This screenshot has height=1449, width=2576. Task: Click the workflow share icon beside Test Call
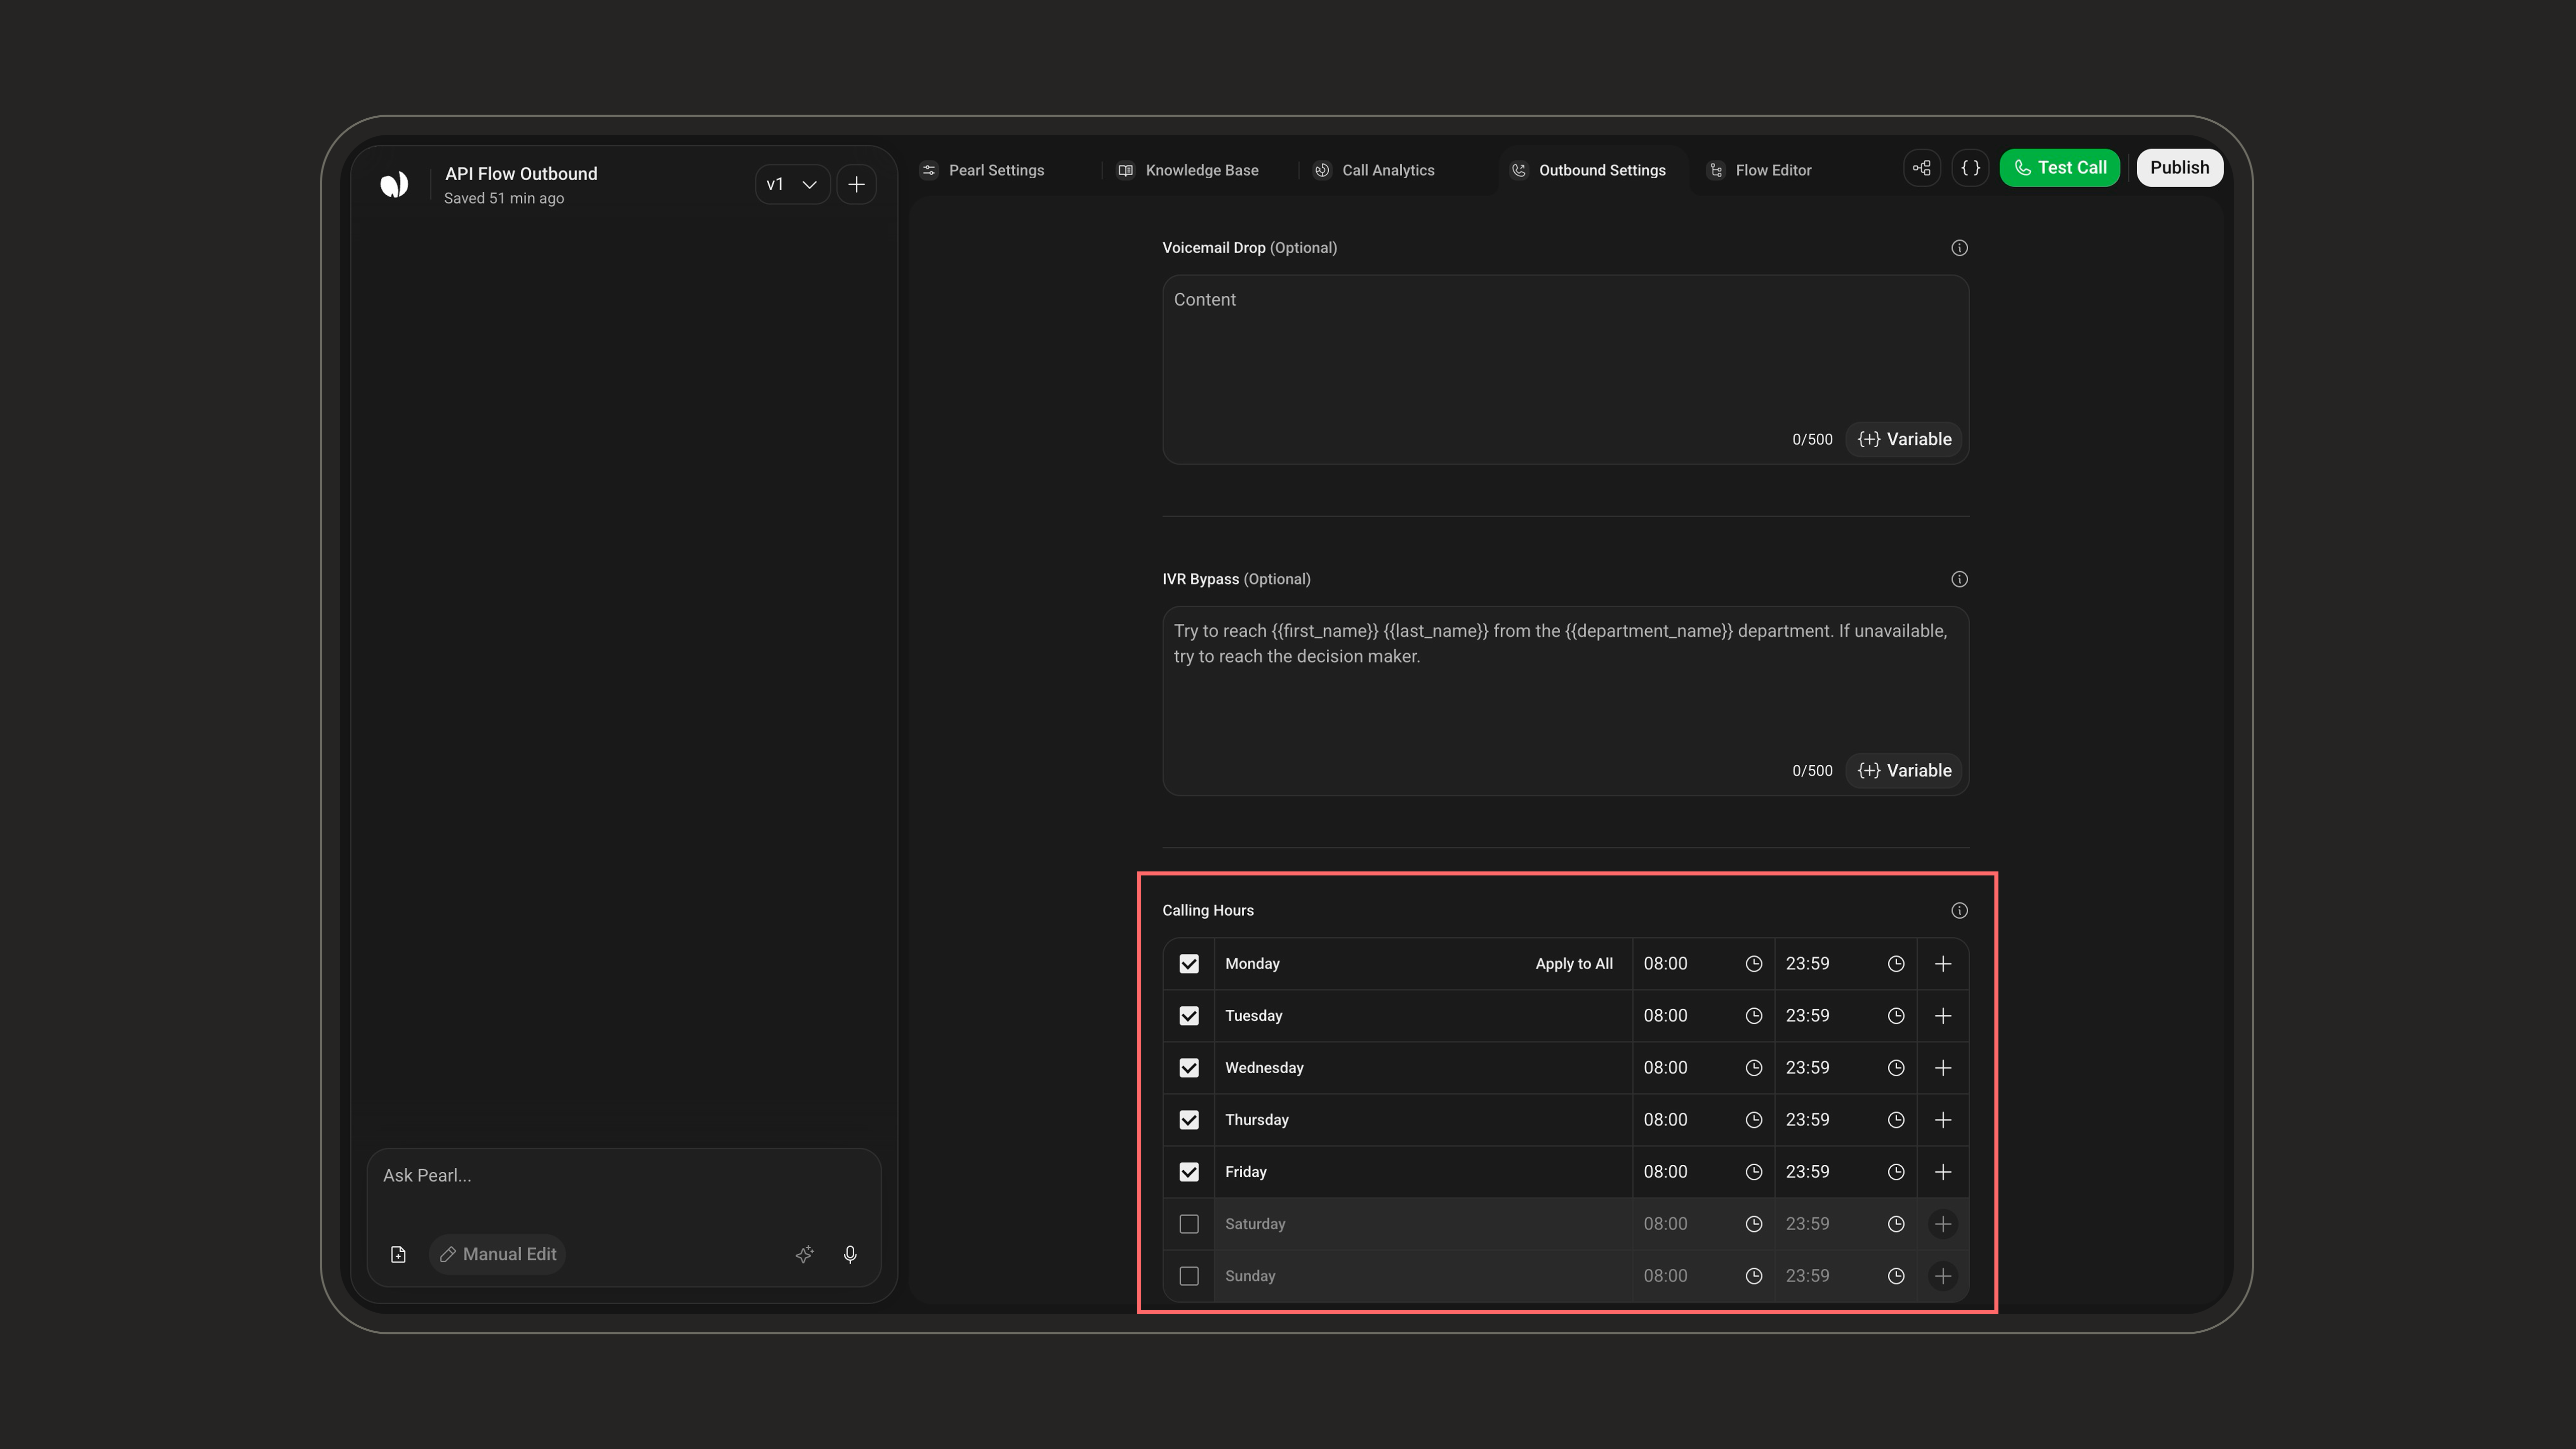click(1922, 168)
